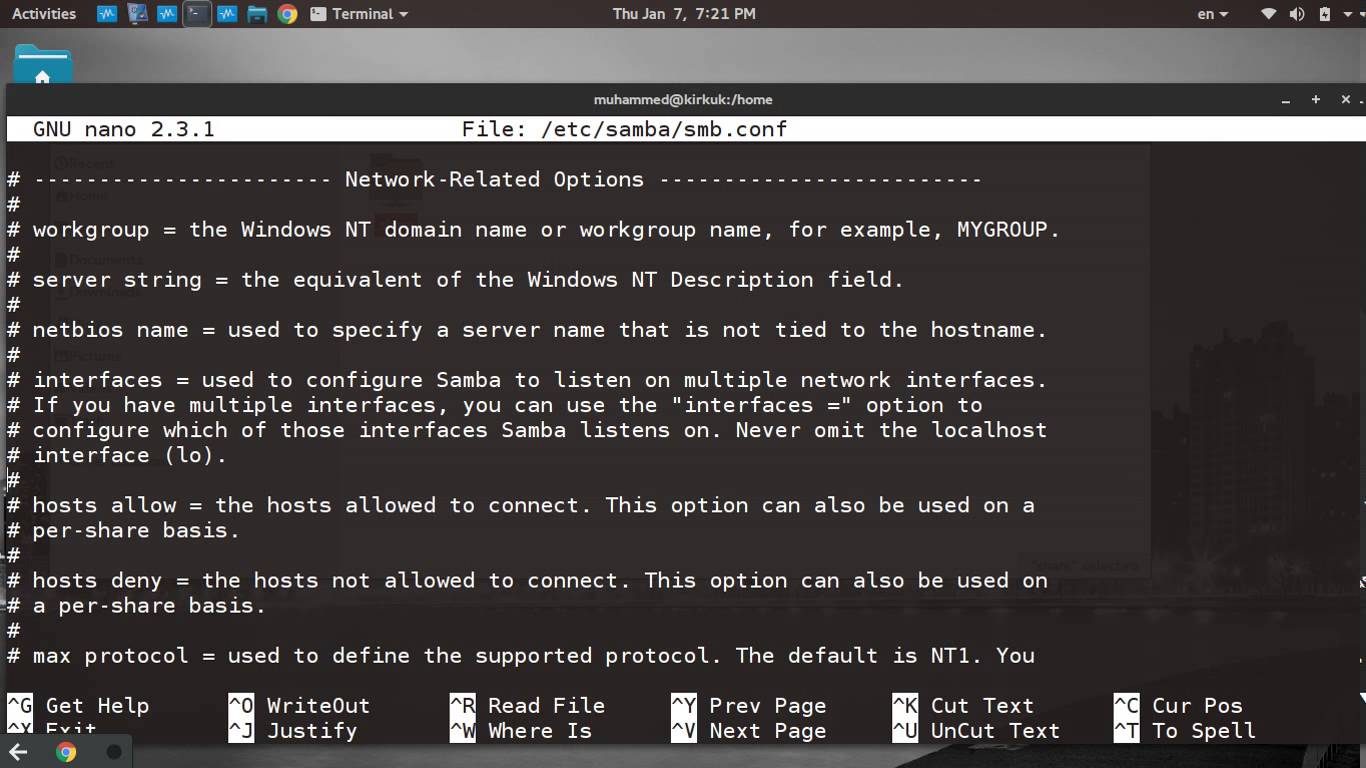This screenshot has width=1366, height=768.
Task: Open the Activities overview
Action: pos(44,14)
